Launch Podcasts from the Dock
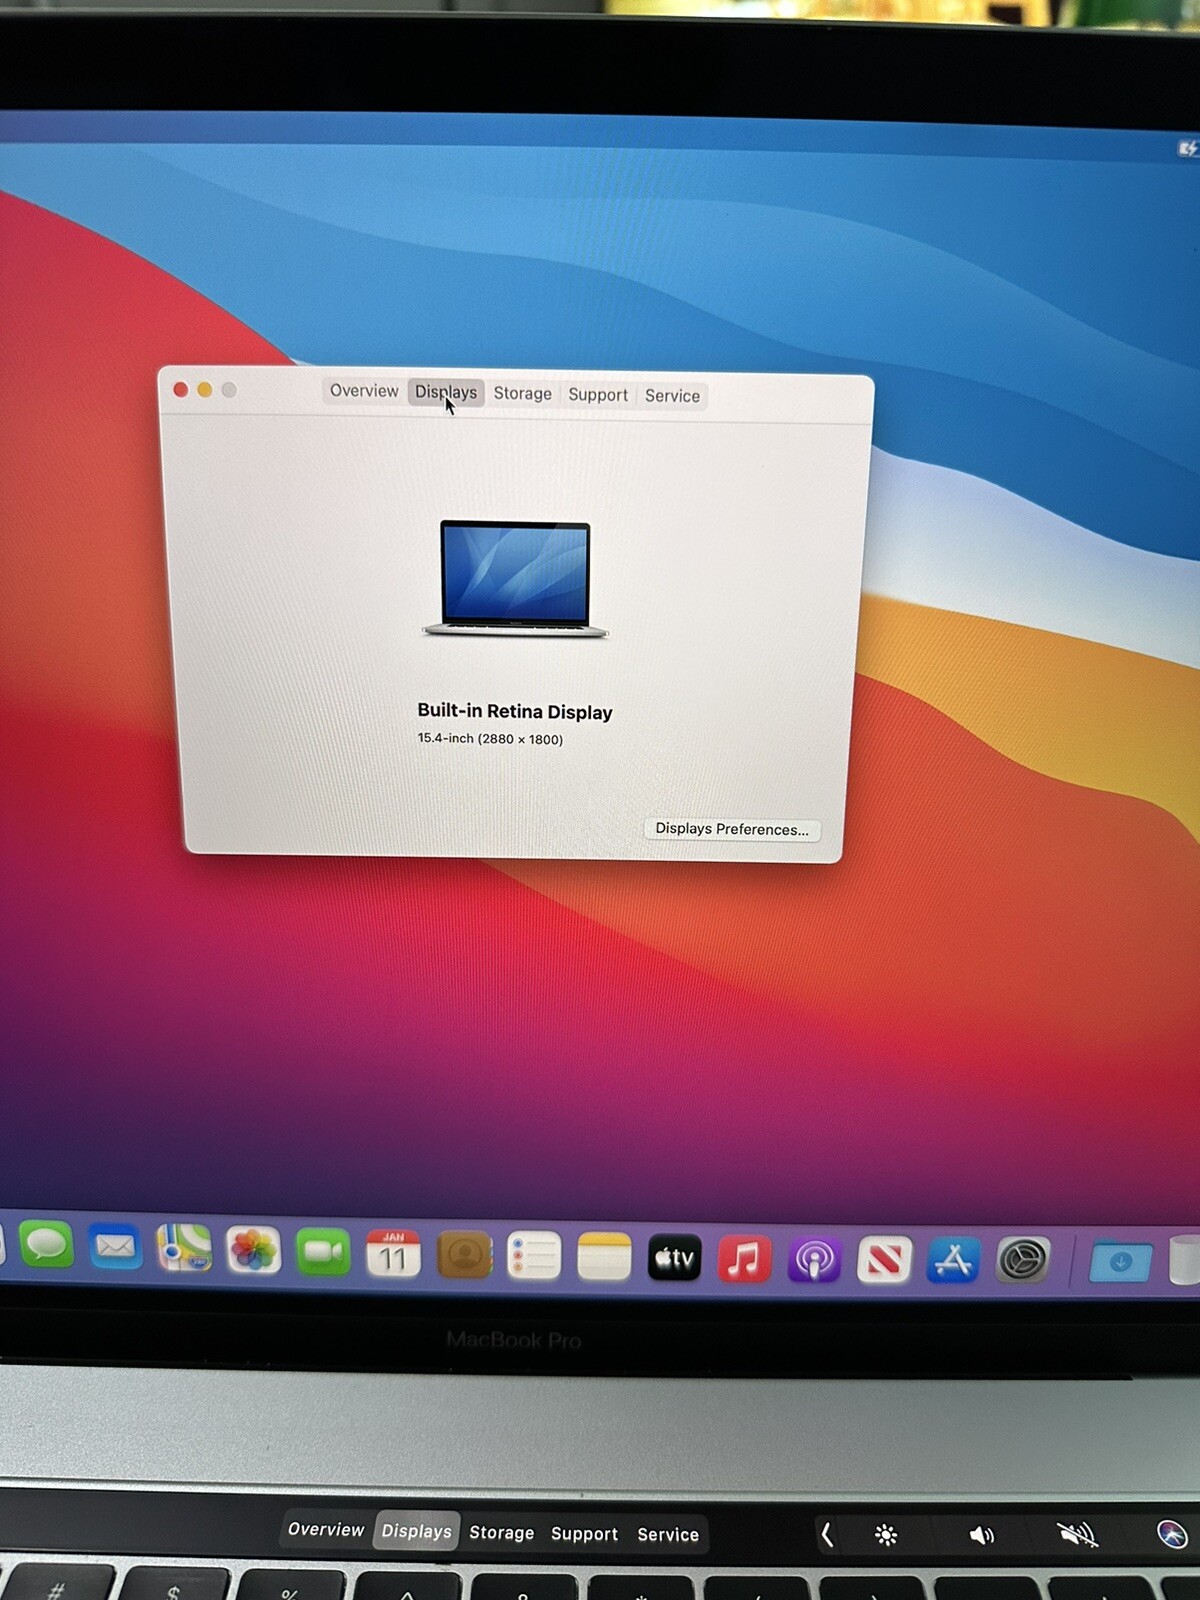This screenshot has height=1600, width=1200. click(814, 1260)
